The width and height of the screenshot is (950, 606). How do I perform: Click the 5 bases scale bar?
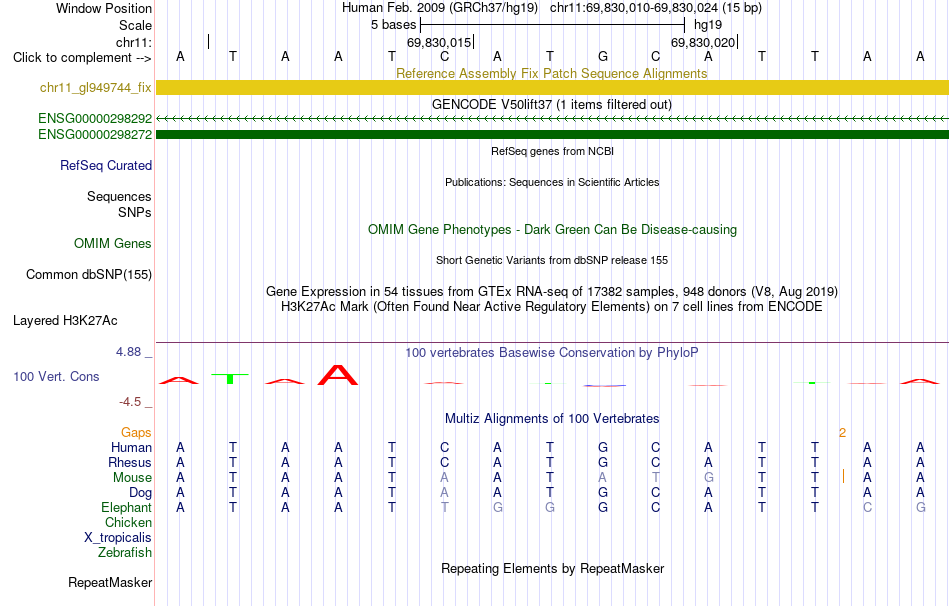pos(553,25)
